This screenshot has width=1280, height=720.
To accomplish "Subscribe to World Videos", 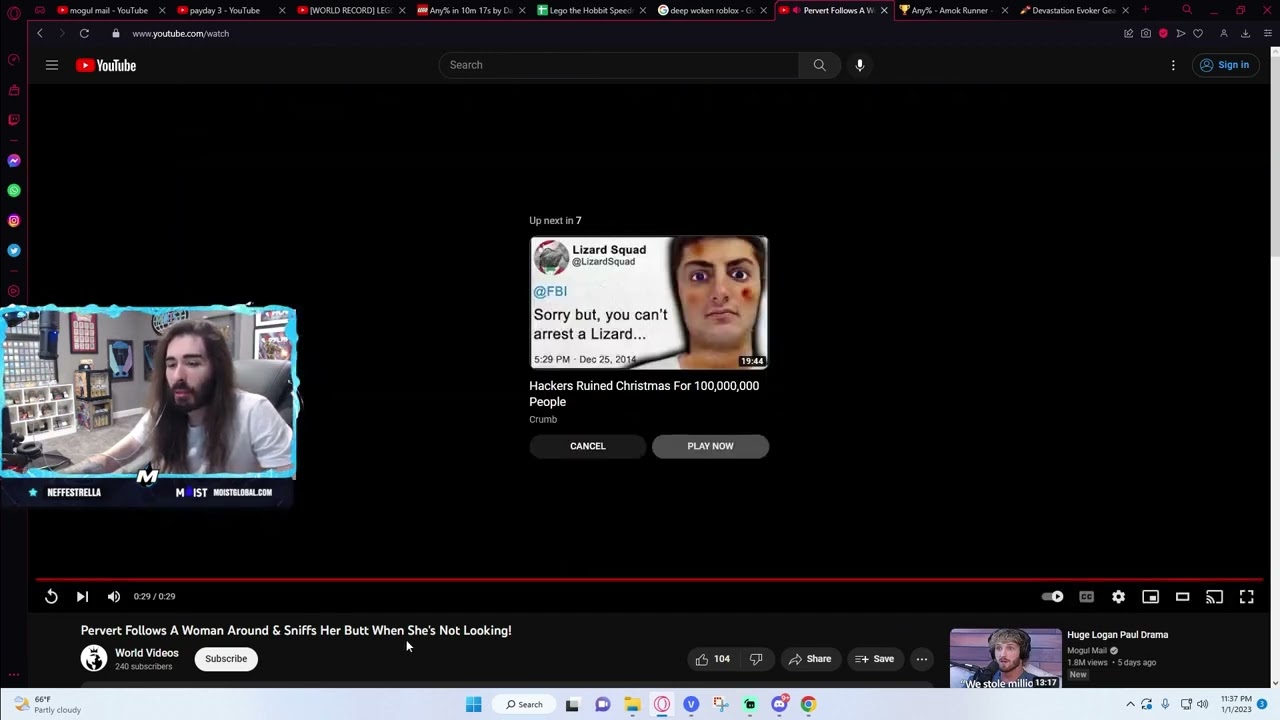I will pos(226,659).
